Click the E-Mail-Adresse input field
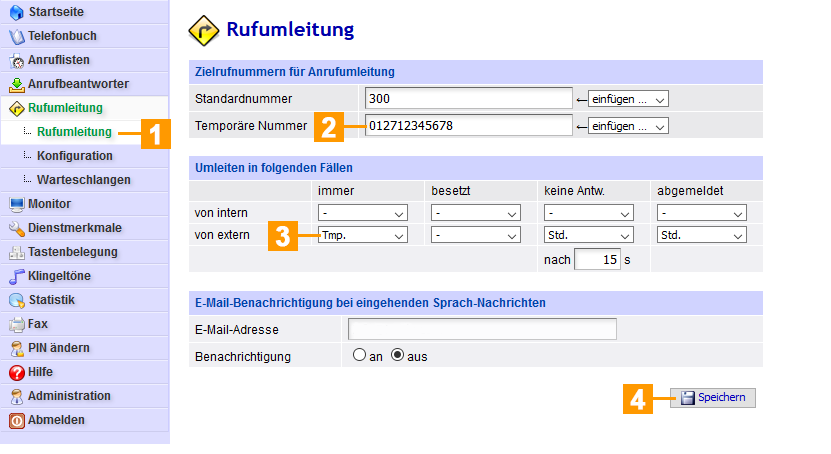The height and width of the screenshot is (454, 831). coord(482,330)
